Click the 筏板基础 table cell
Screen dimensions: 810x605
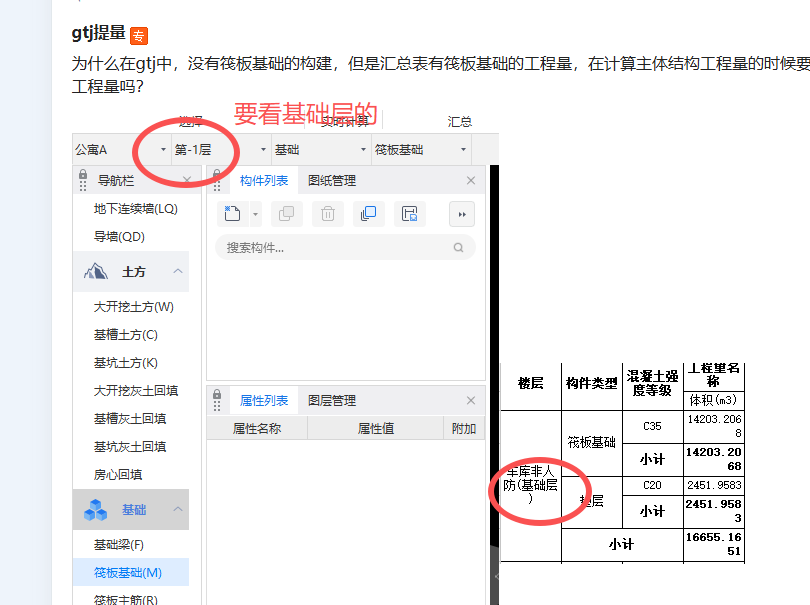[591, 443]
